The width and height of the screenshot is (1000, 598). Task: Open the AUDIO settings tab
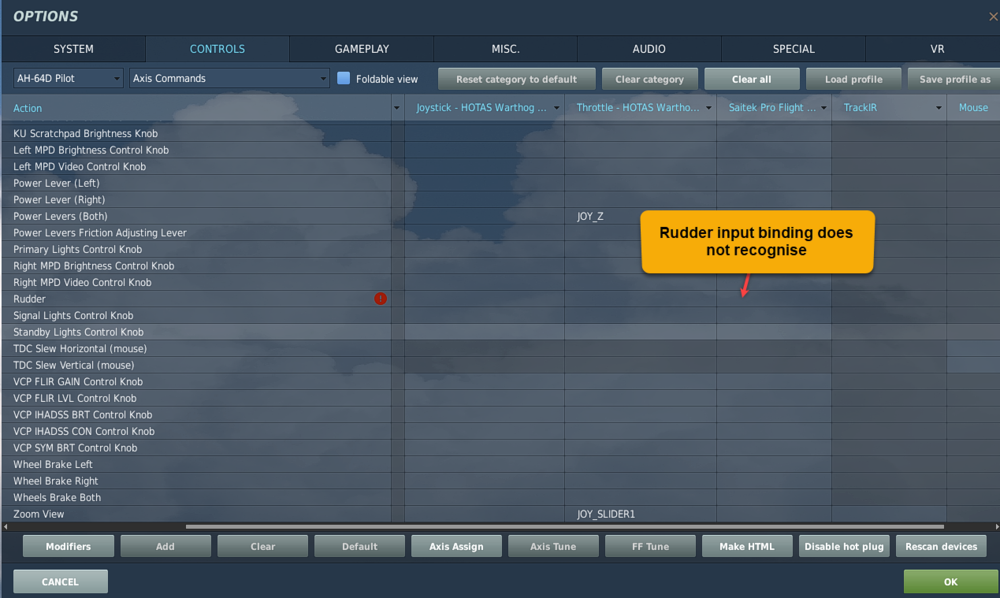[x=648, y=48]
